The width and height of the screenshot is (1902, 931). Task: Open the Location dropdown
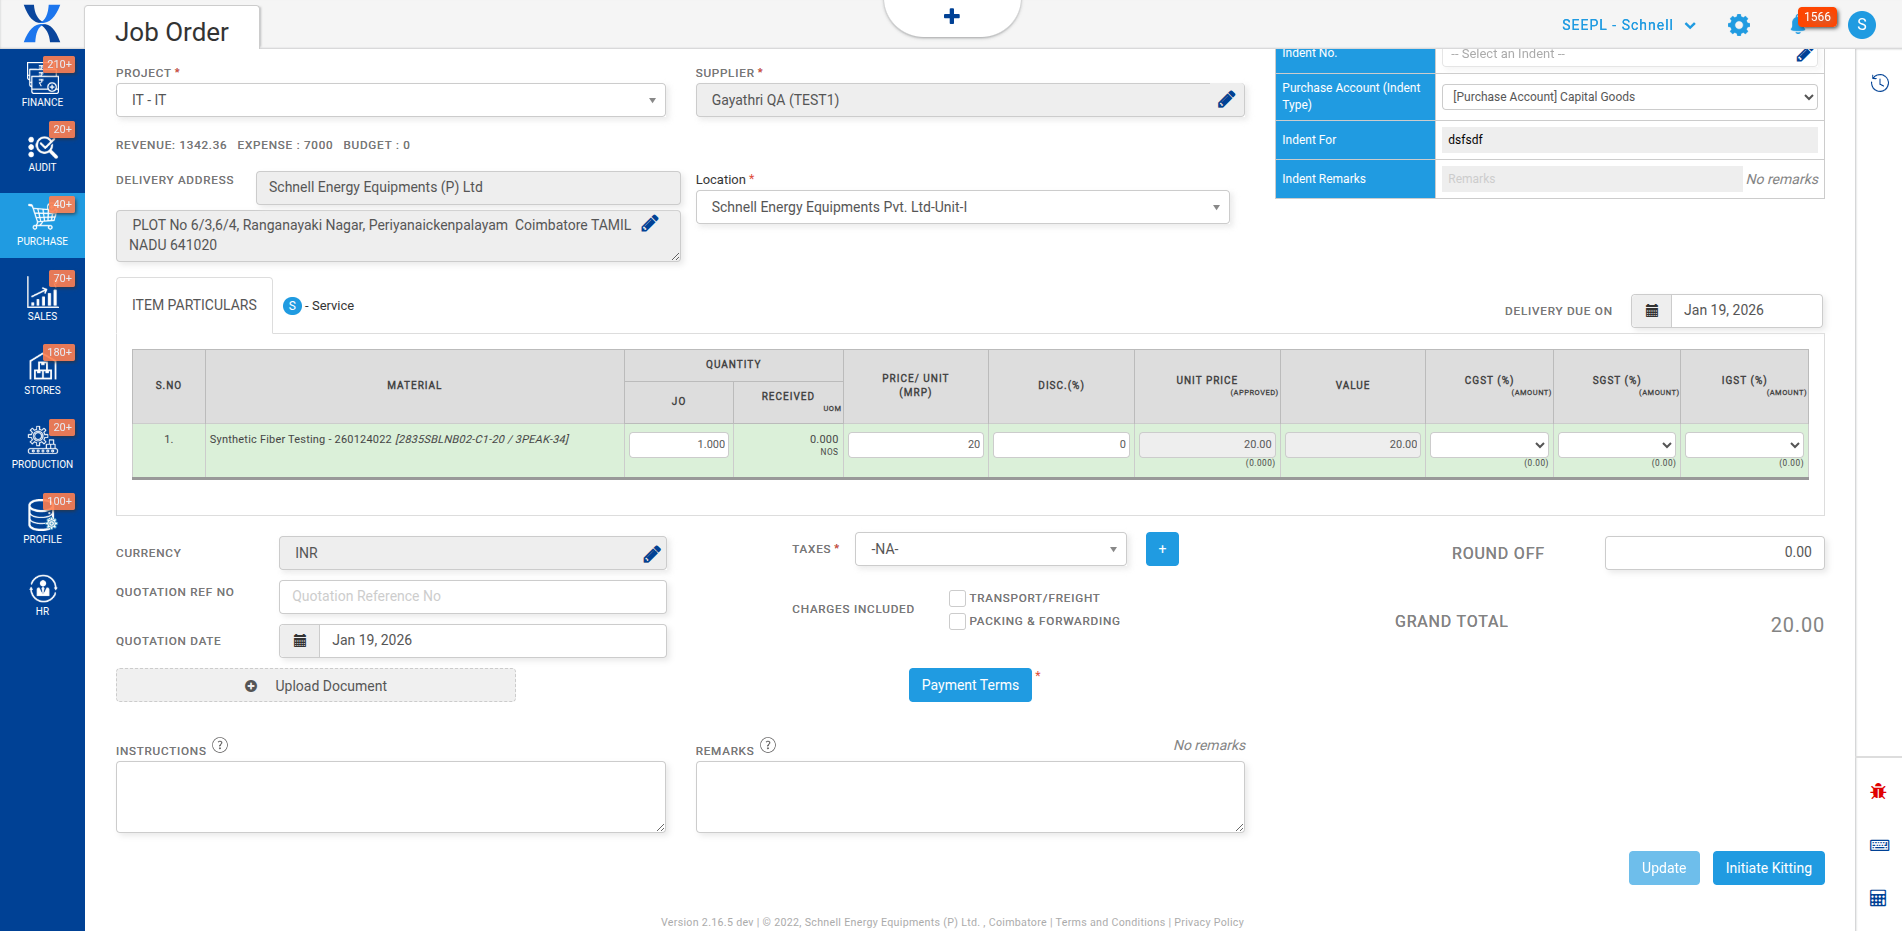coord(962,207)
